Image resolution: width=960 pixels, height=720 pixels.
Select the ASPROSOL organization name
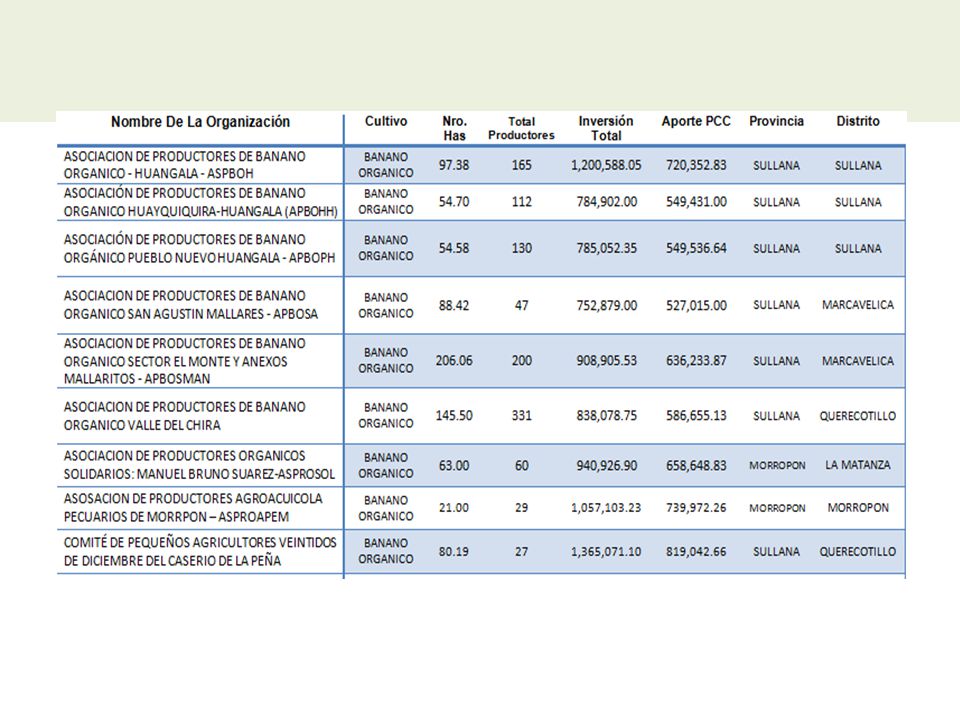tap(200, 465)
